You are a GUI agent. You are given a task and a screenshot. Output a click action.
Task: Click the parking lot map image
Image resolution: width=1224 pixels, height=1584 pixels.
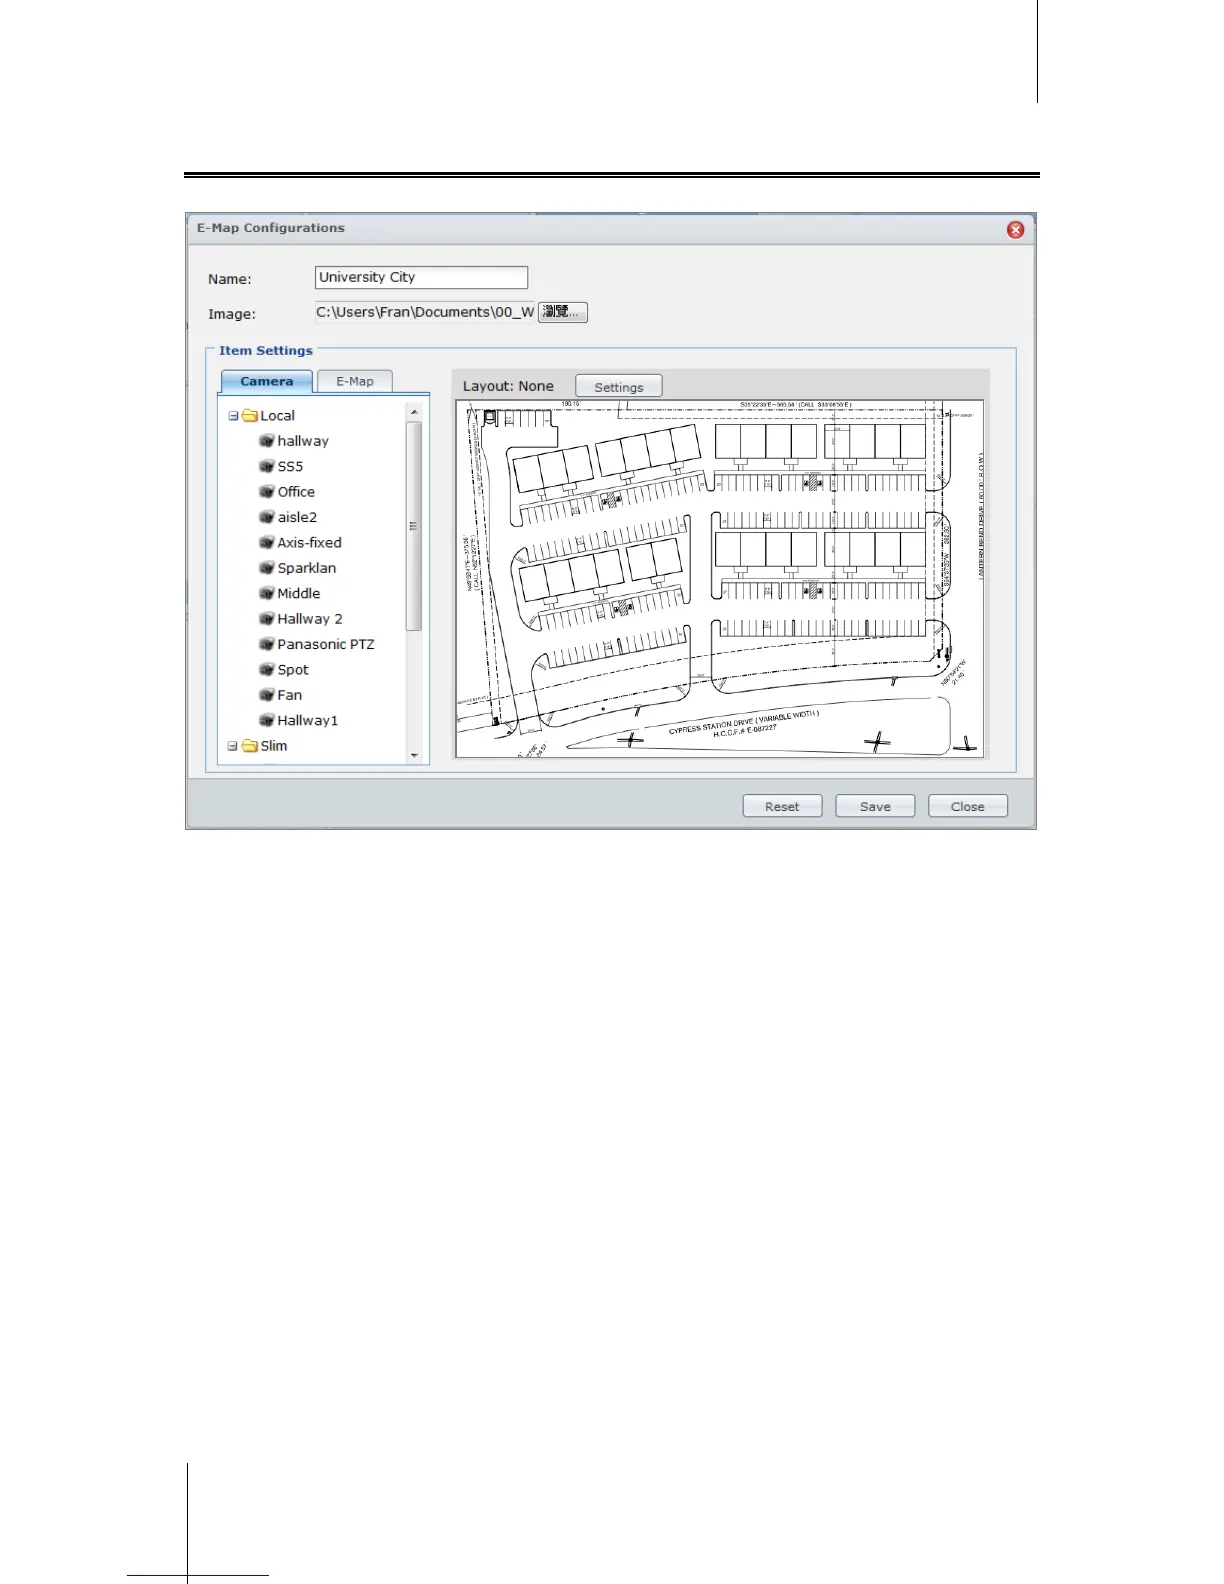coord(720,579)
